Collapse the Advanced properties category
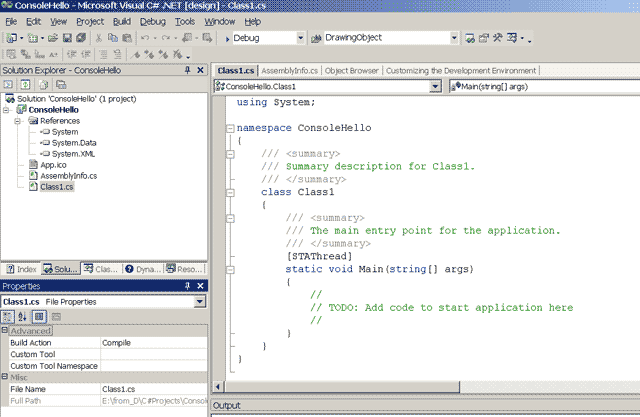The height and width of the screenshot is (417, 640). (4, 330)
